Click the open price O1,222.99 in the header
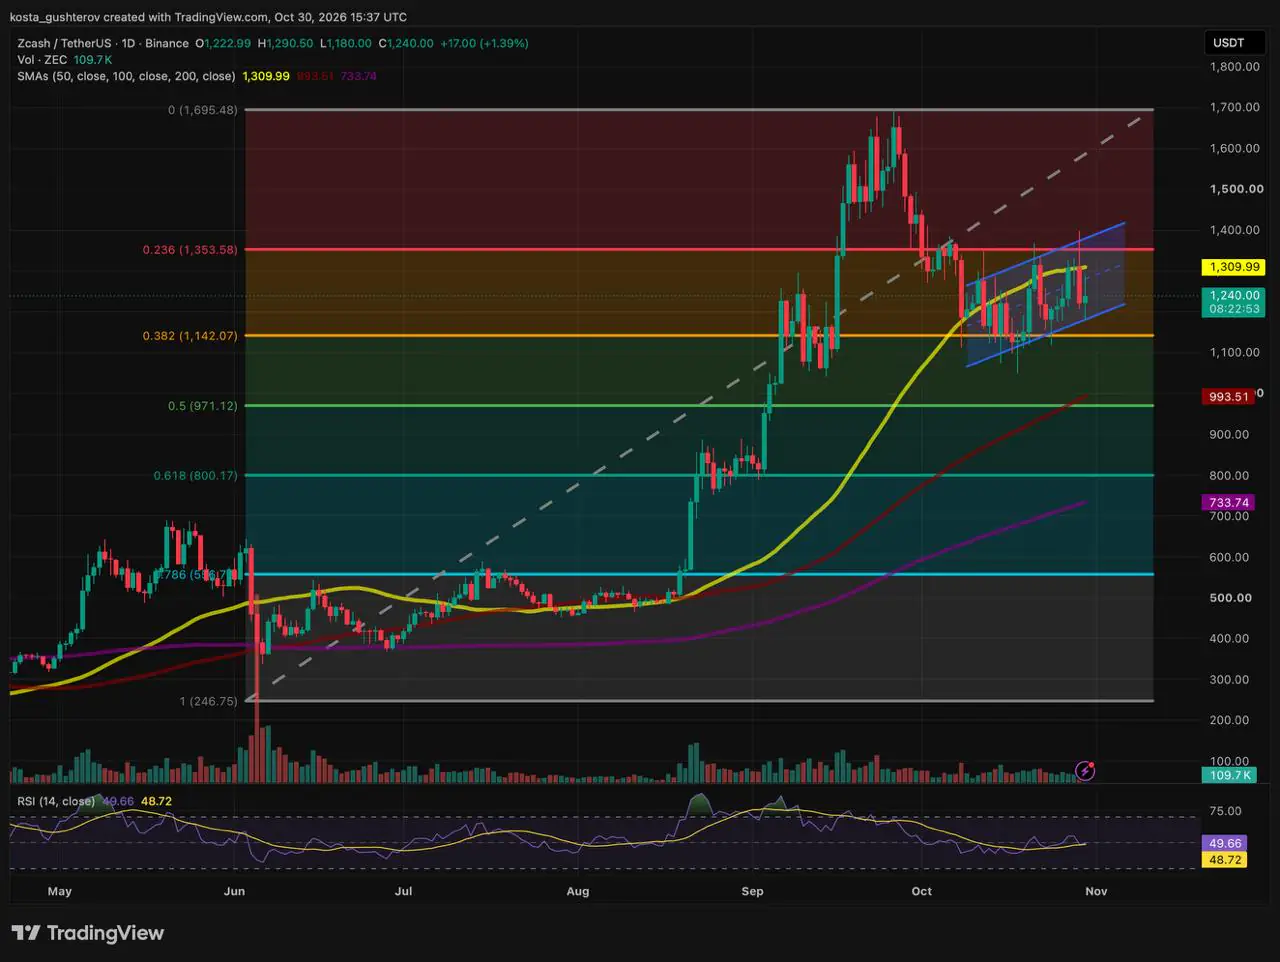The height and width of the screenshot is (962, 1280). point(225,43)
